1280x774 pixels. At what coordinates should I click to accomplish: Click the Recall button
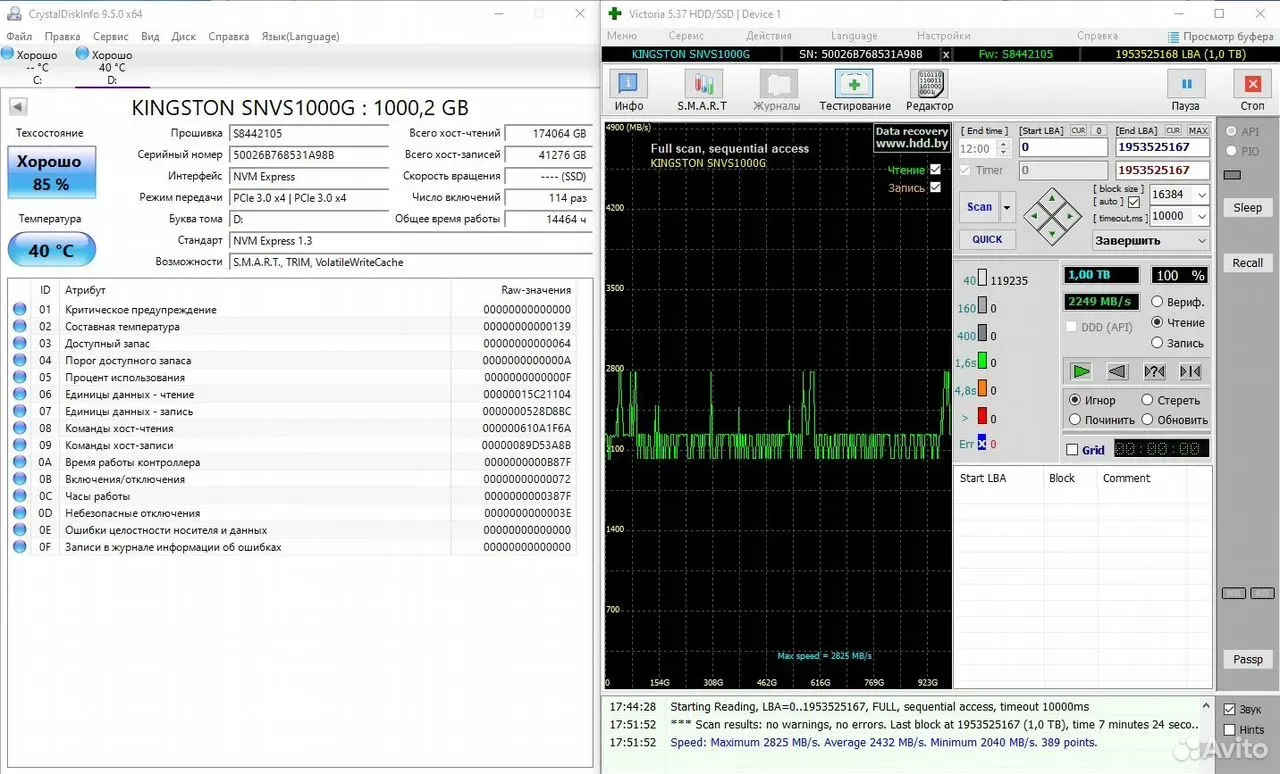(x=1247, y=263)
